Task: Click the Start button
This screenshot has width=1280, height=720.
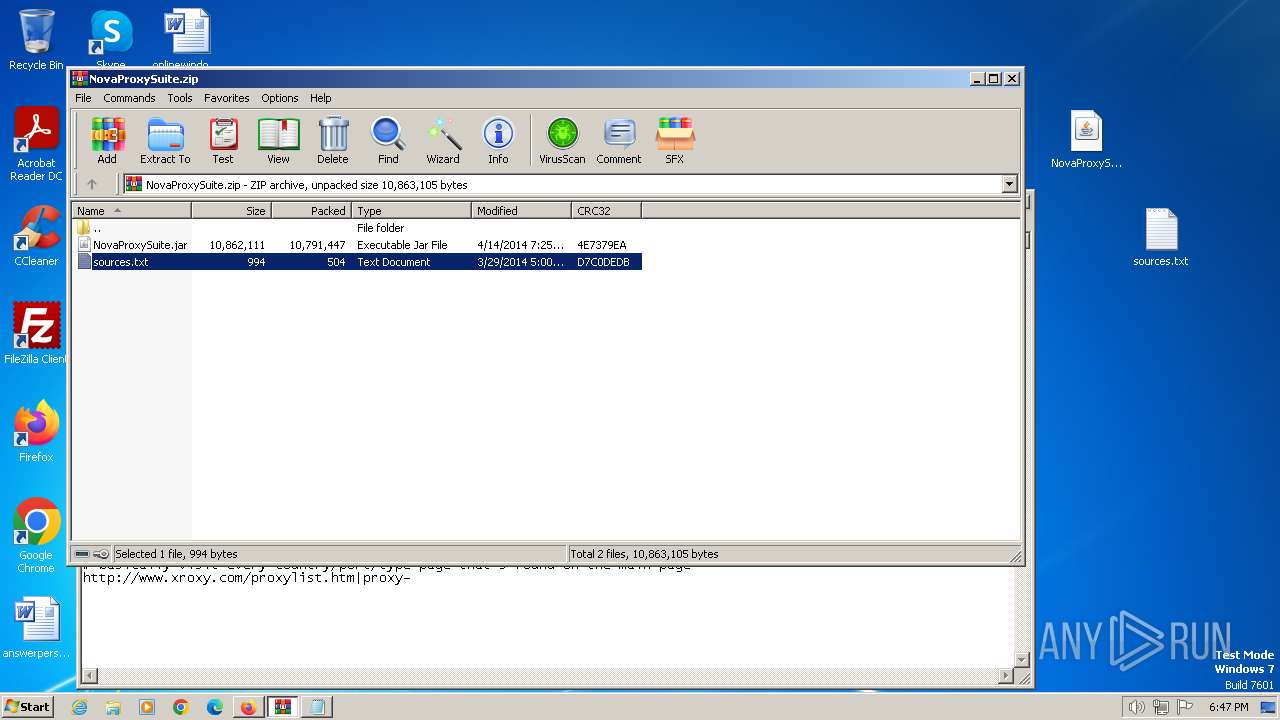Action: [x=27, y=706]
